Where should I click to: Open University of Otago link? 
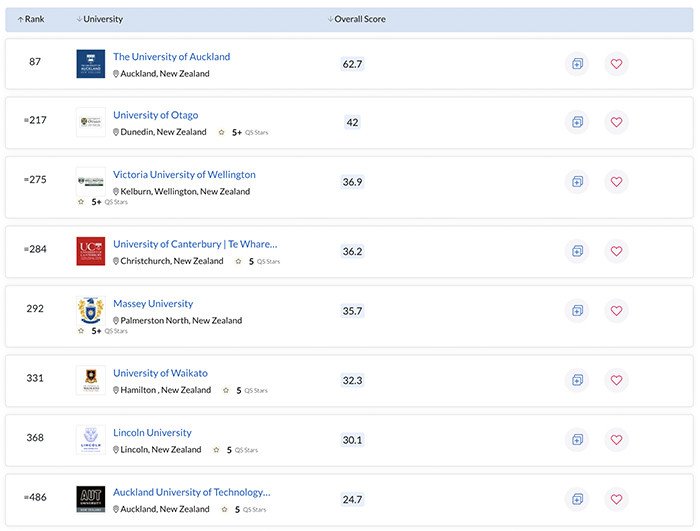coord(155,115)
